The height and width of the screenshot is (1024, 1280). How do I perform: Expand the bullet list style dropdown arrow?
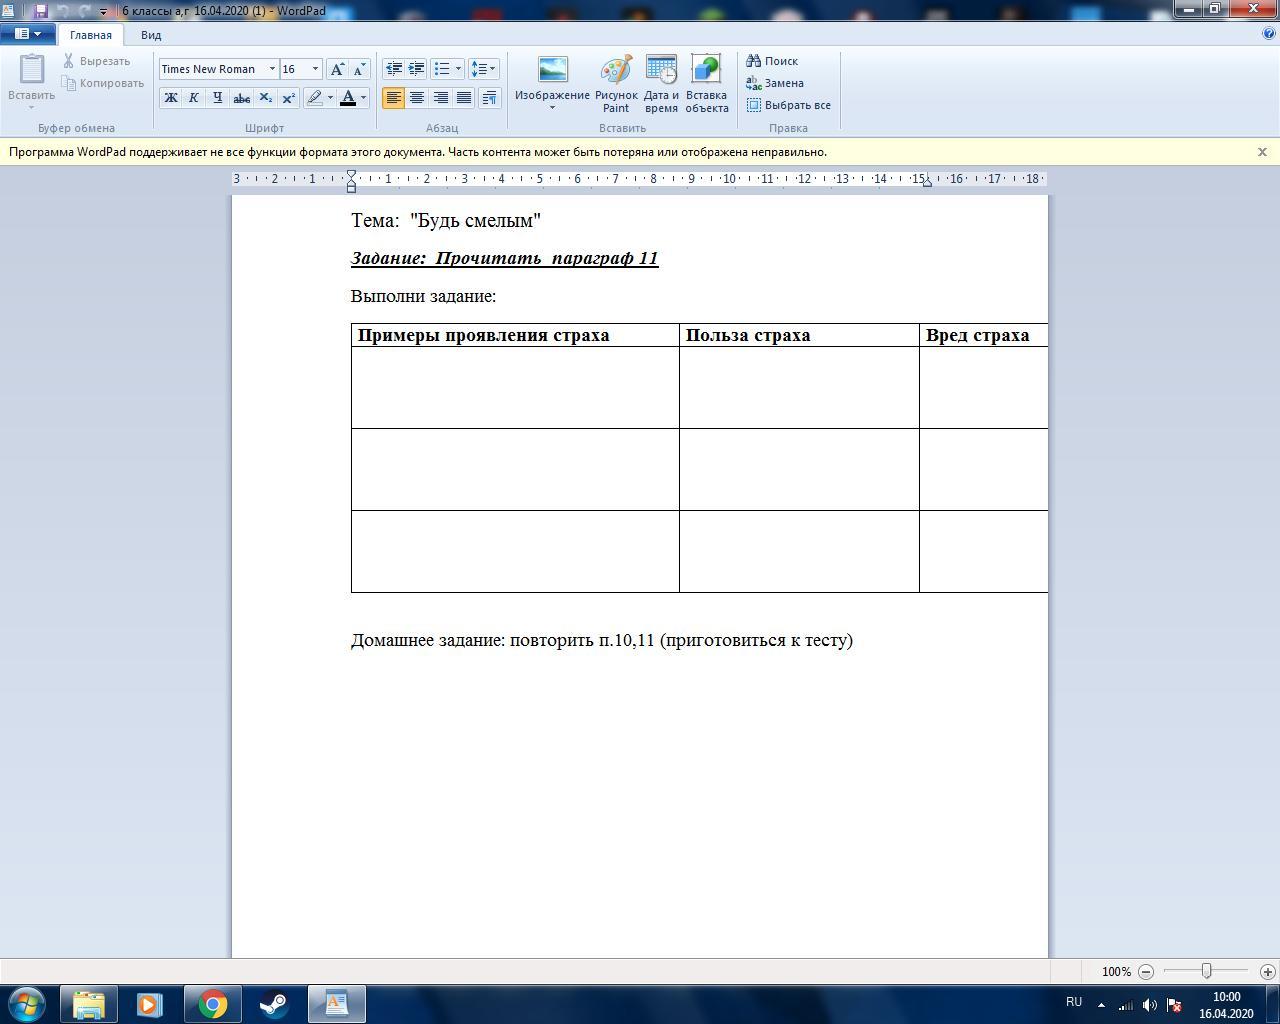[458, 69]
